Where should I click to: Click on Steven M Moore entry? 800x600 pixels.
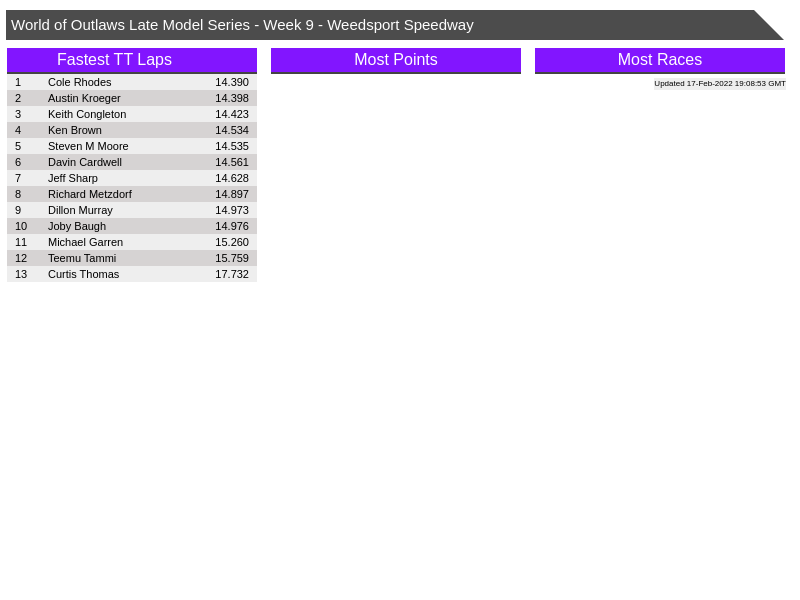point(88,146)
